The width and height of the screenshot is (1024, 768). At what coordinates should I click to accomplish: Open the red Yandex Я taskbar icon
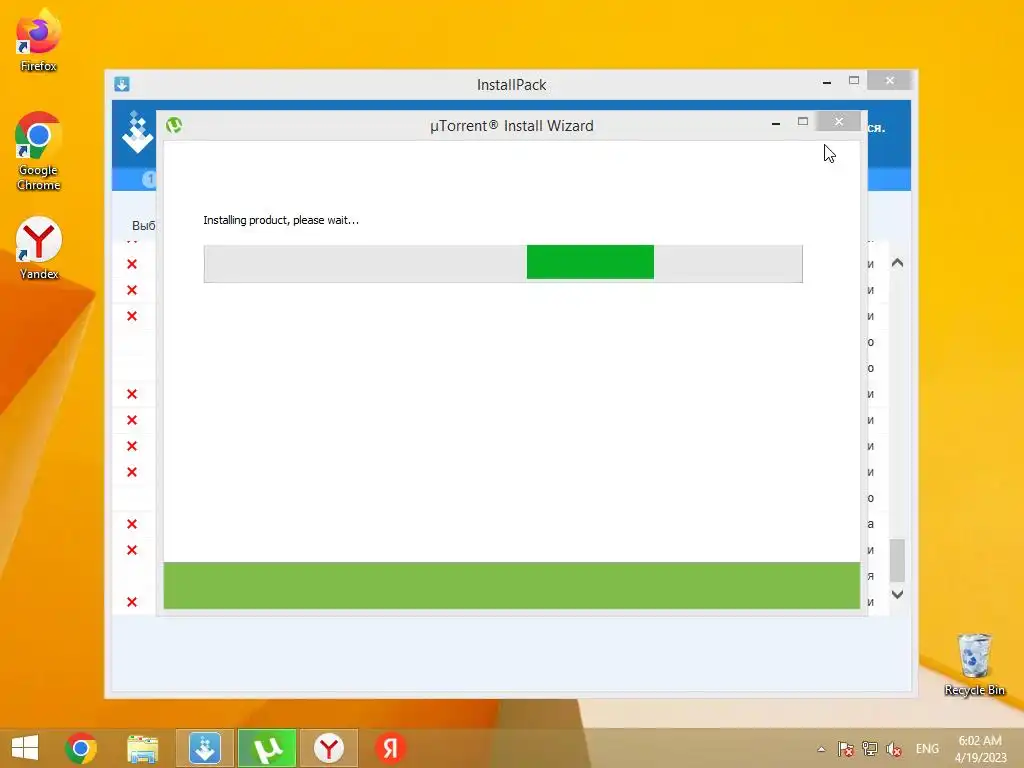tap(390, 748)
